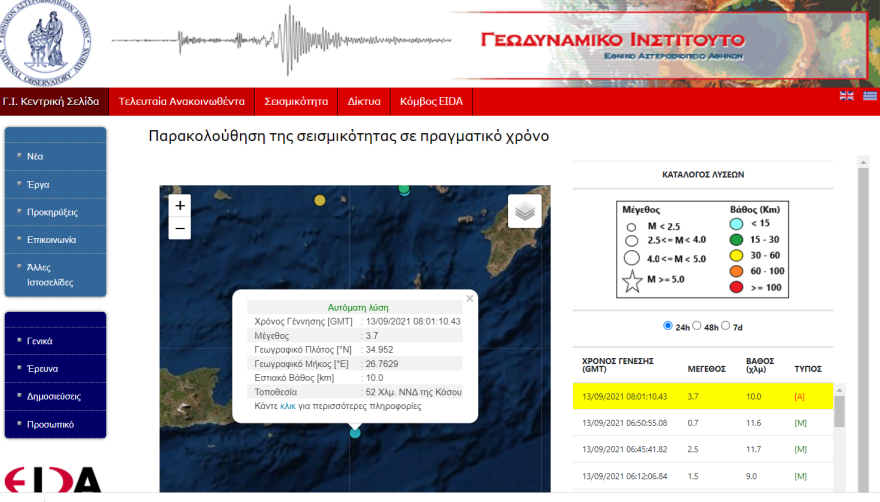
Task: Click the magnitude value 3.7 in popup
Action: tap(372, 336)
